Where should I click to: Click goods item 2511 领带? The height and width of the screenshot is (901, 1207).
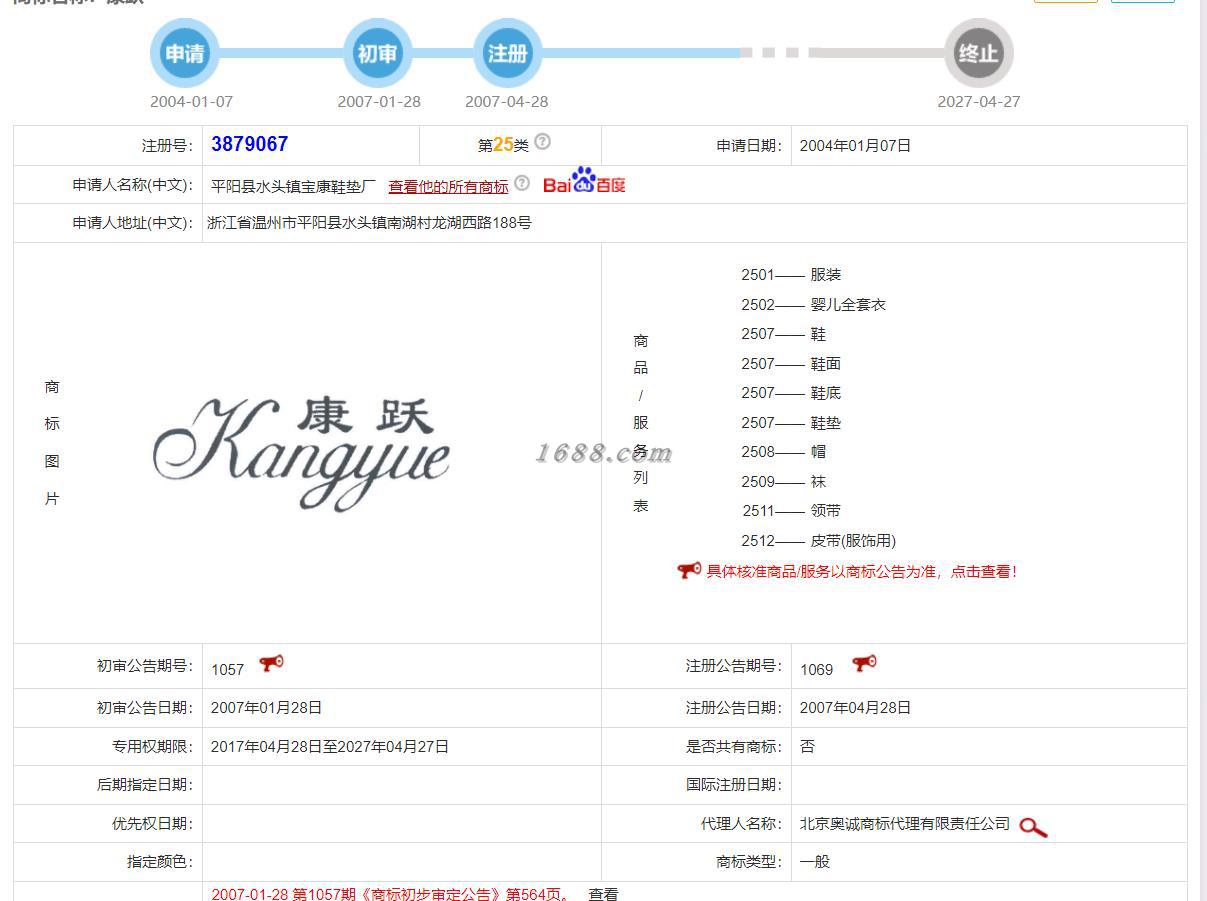point(791,511)
